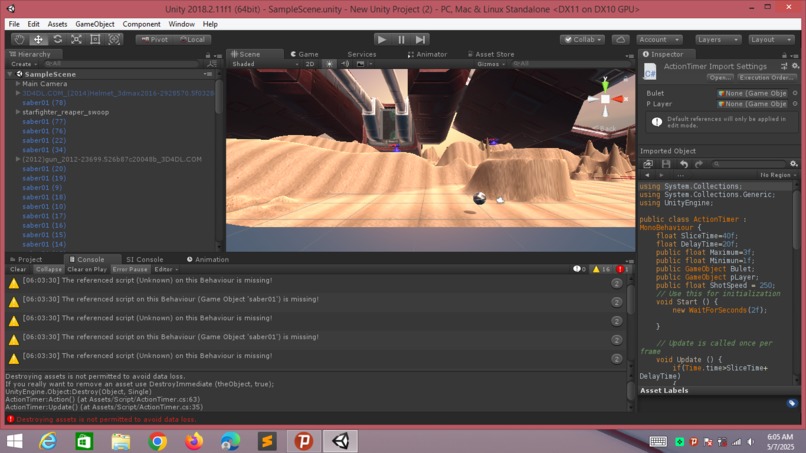Switch to the Game tab
Image resolution: width=806 pixels, height=453 pixels.
[x=304, y=54]
